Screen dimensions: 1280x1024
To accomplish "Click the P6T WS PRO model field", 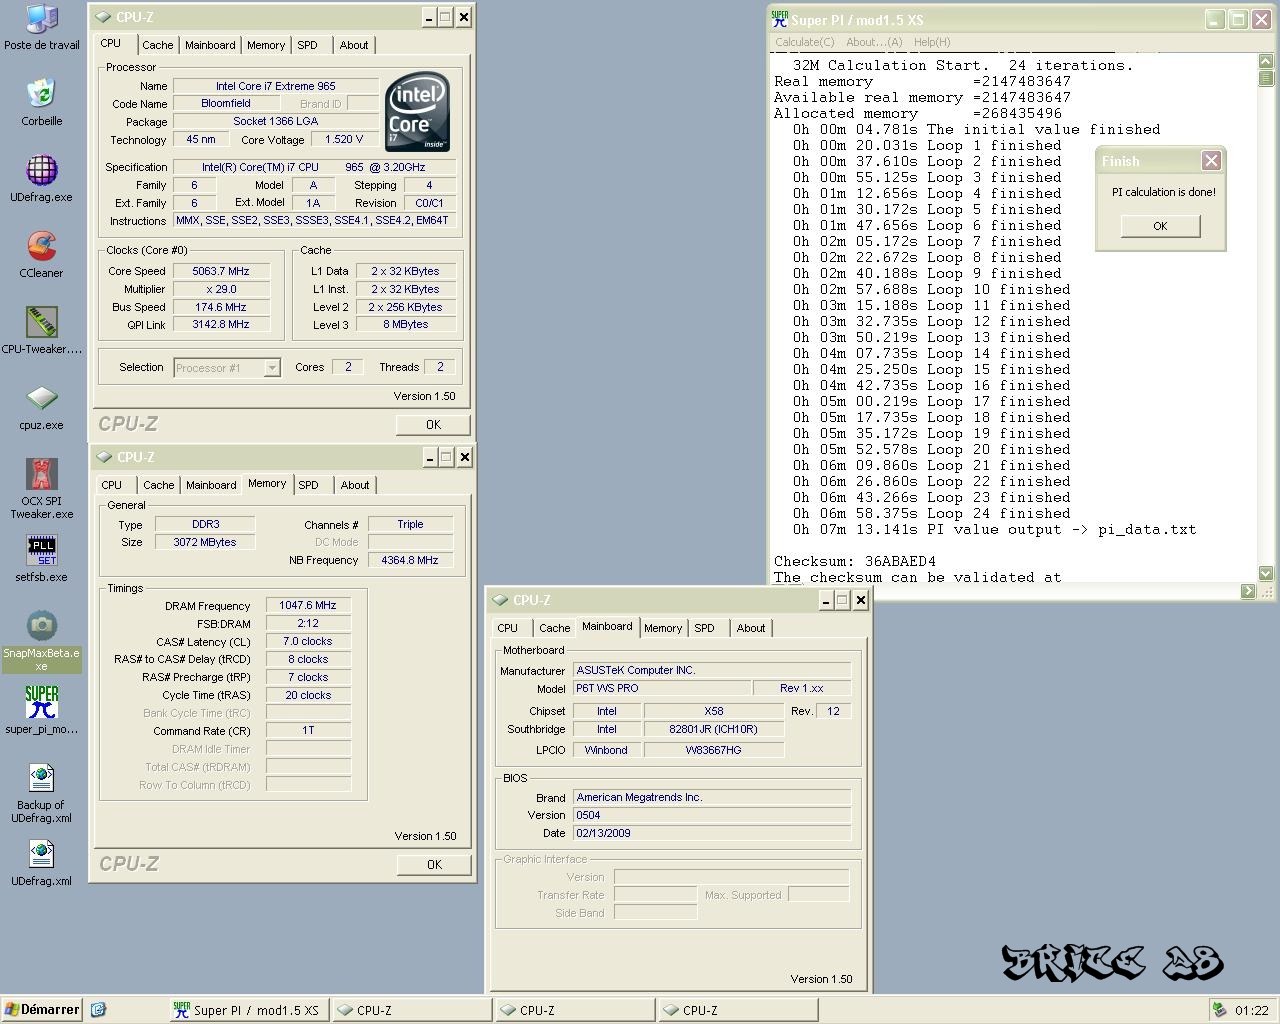I will point(662,688).
